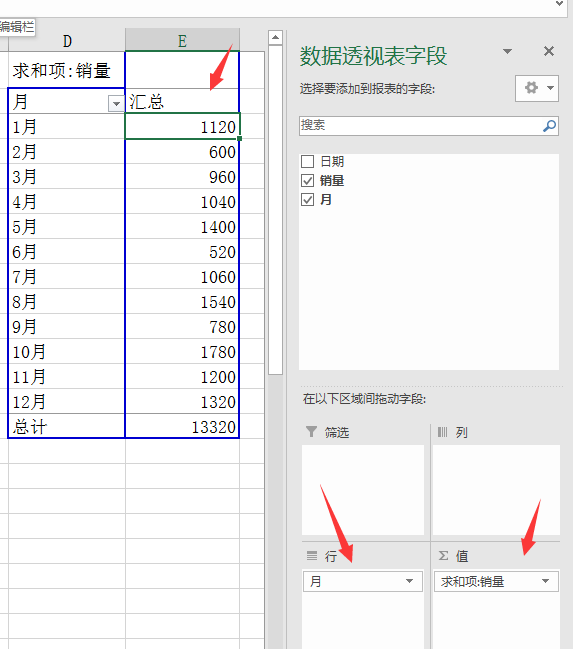Select the cell with value 960
The width and height of the screenshot is (573, 649).
click(182, 176)
